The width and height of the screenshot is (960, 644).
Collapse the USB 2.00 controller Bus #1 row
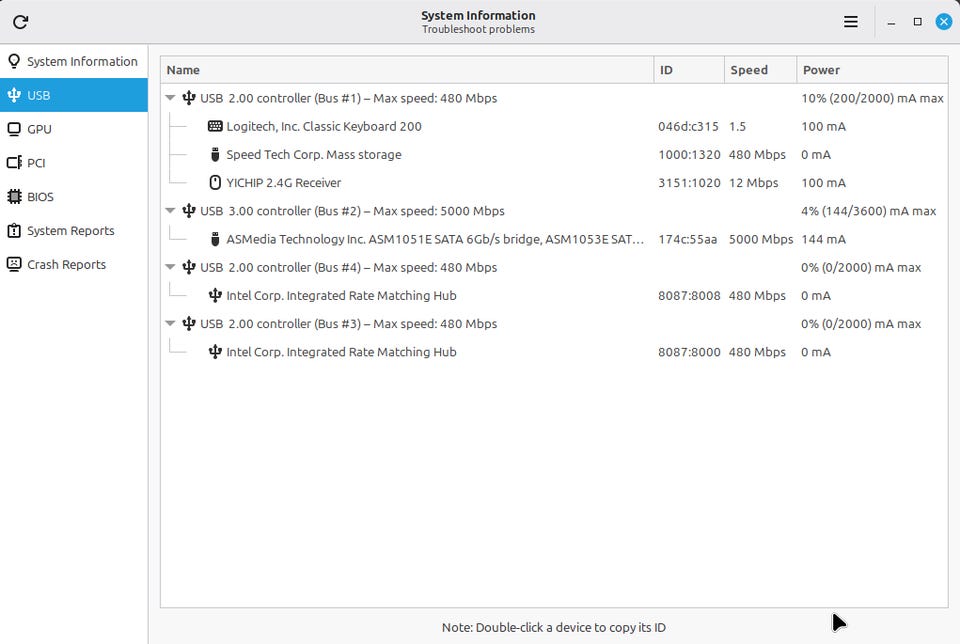coord(171,99)
